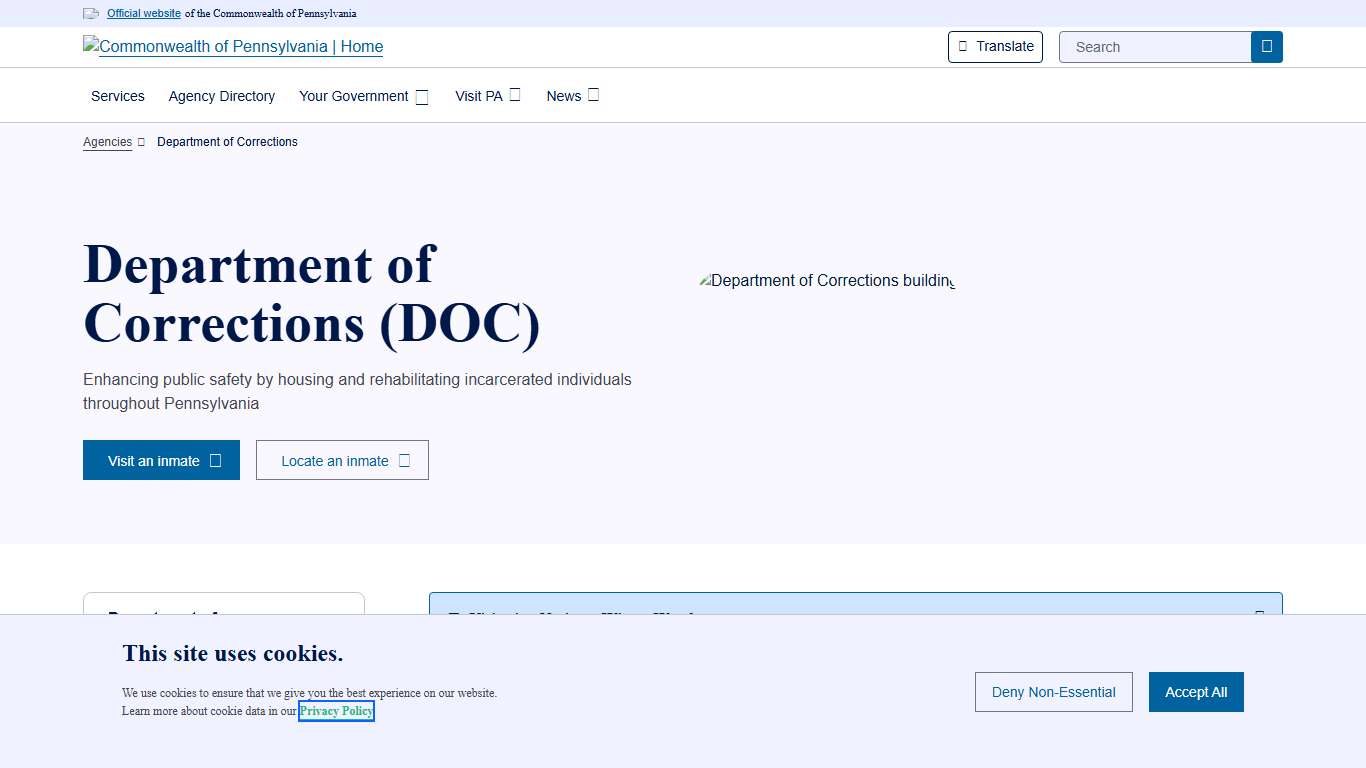Click the arrow icon on Visit an inmate
This screenshot has width=1366, height=768.
215,461
